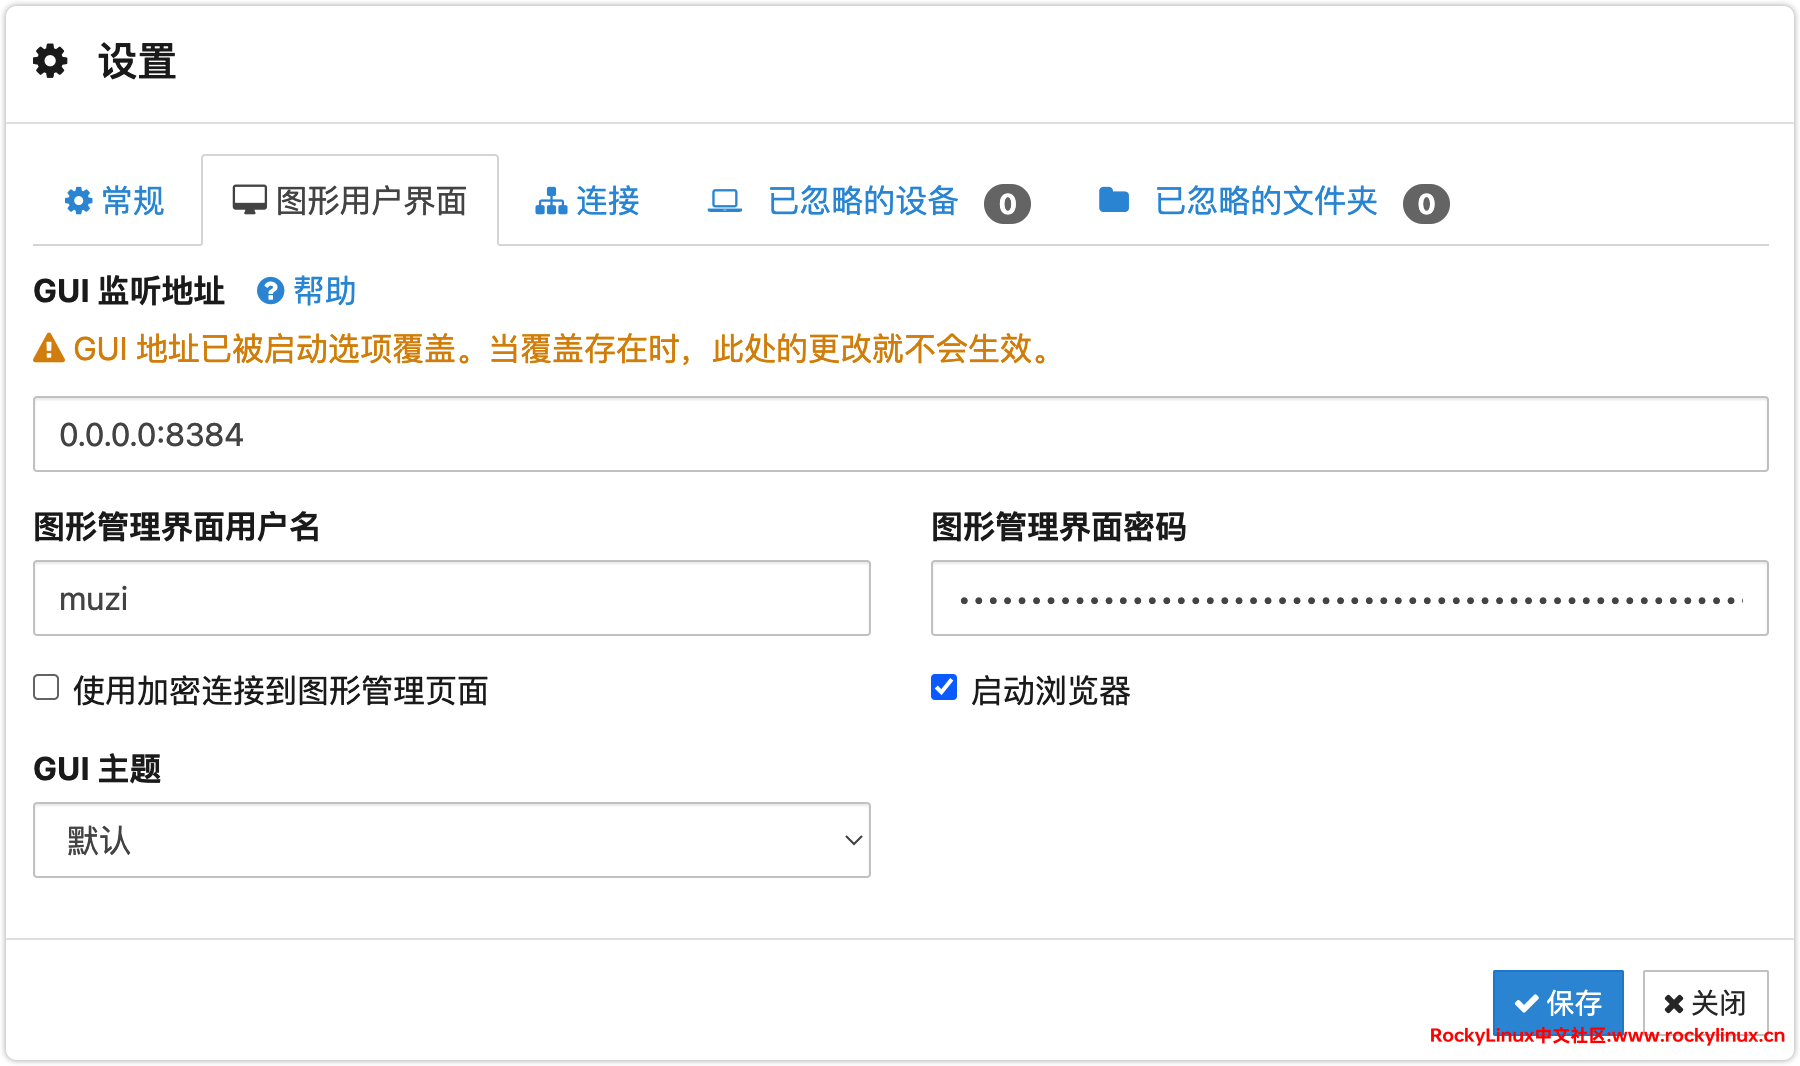Image resolution: width=1800 pixels, height=1066 pixels.
Task: Click the question mark help icon
Action: coord(270,291)
